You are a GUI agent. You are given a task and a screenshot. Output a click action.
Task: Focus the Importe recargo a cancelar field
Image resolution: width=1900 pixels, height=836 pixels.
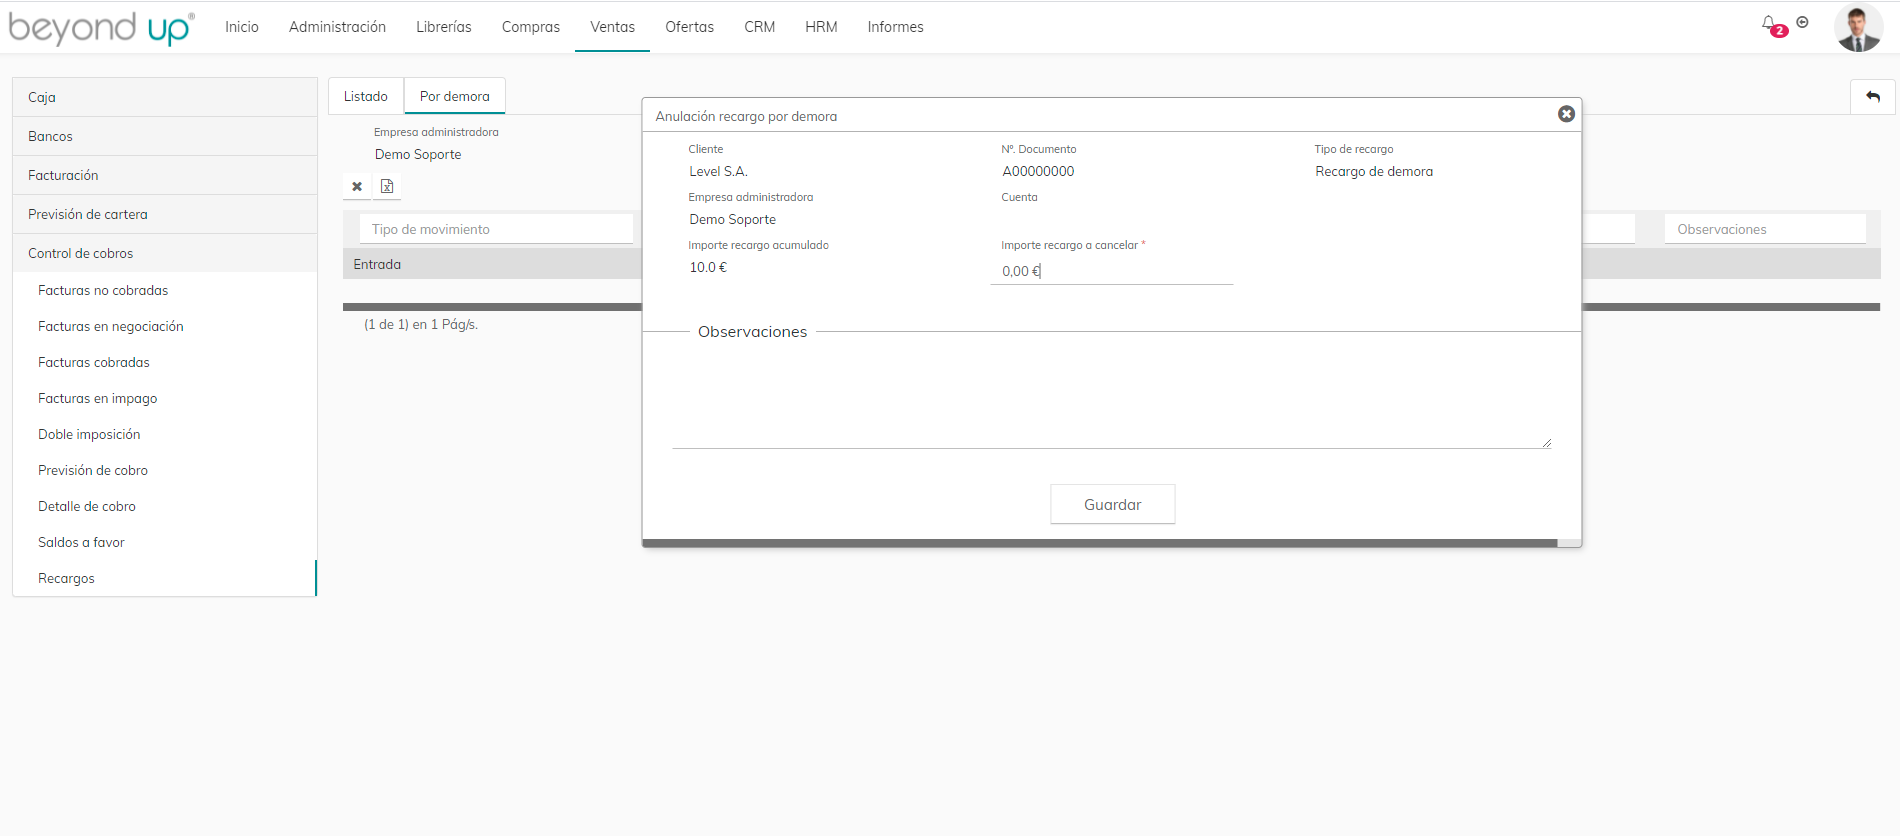click(1111, 271)
